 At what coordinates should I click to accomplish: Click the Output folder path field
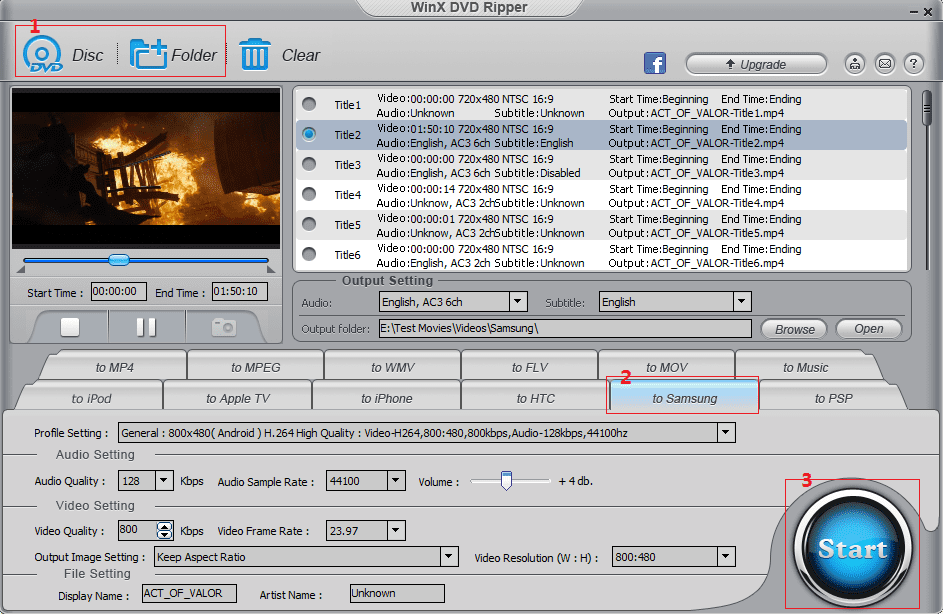point(565,328)
